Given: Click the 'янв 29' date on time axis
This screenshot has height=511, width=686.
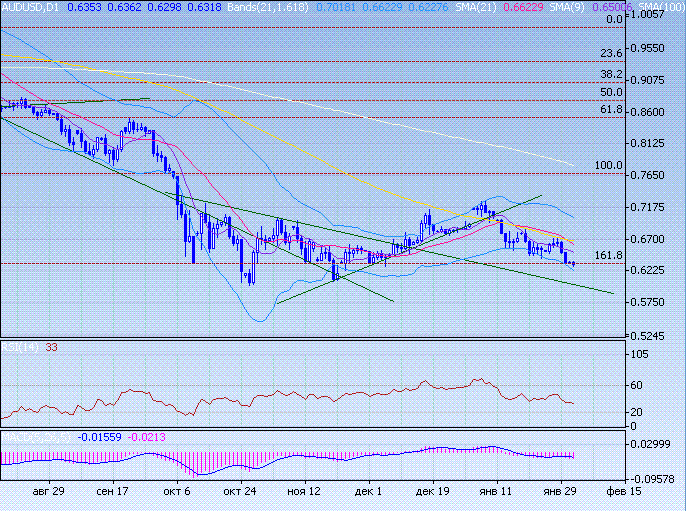Looking at the screenshot, I should coord(559,492).
